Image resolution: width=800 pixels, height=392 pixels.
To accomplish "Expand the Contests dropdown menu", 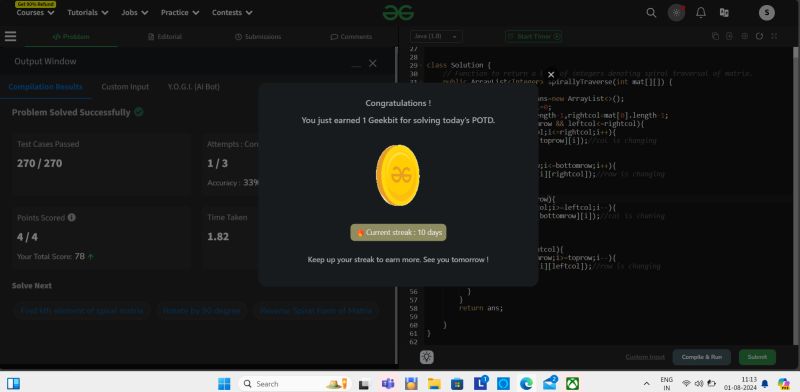I will pyautogui.click(x=232, y=13).
